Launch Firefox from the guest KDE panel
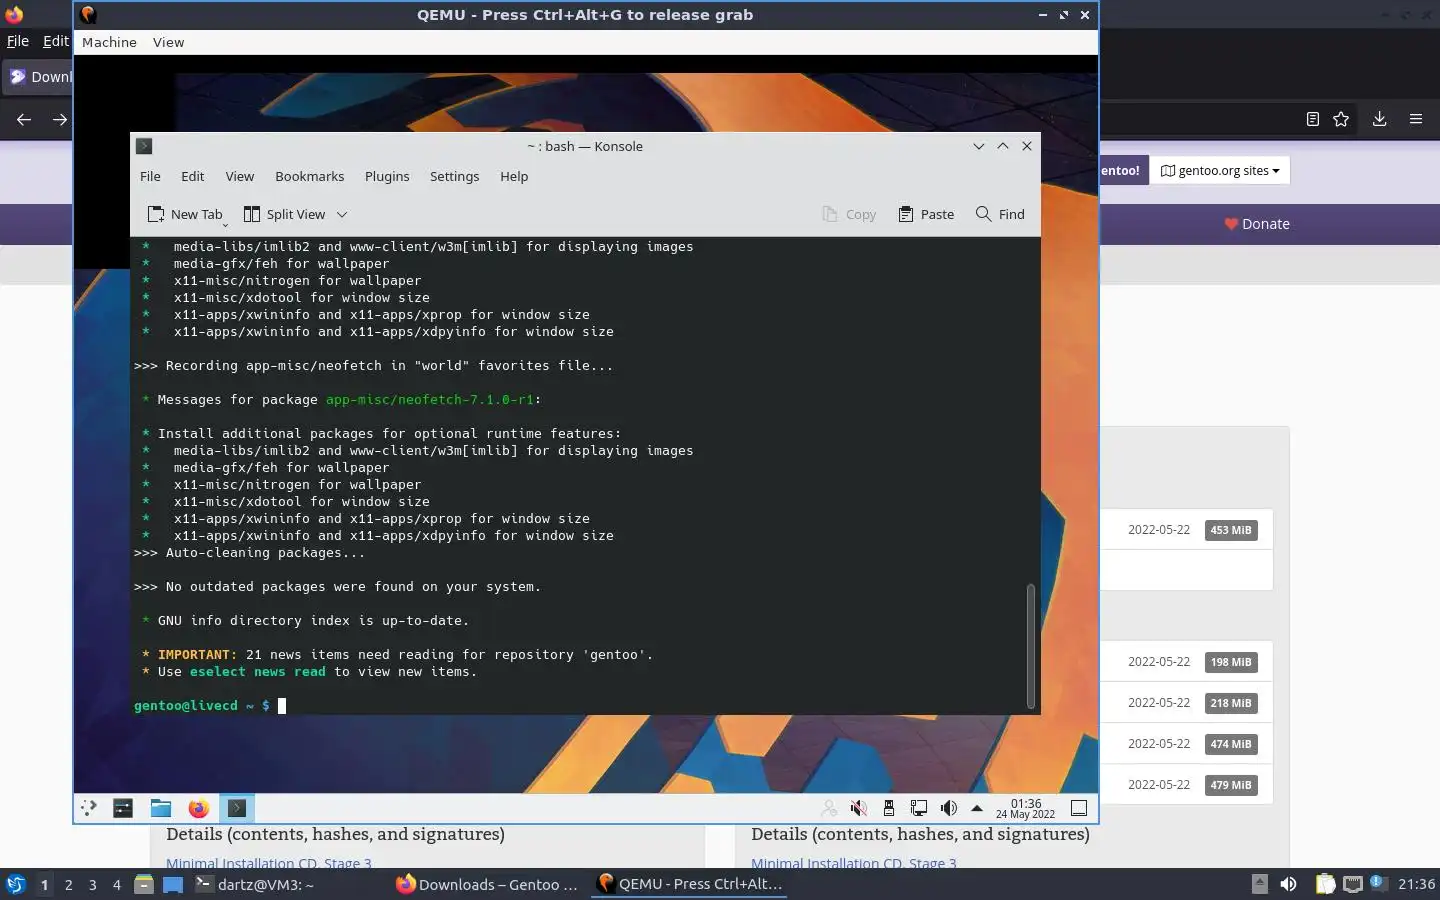This screenshot has width=1440, height=900. (x=199, y=808)
